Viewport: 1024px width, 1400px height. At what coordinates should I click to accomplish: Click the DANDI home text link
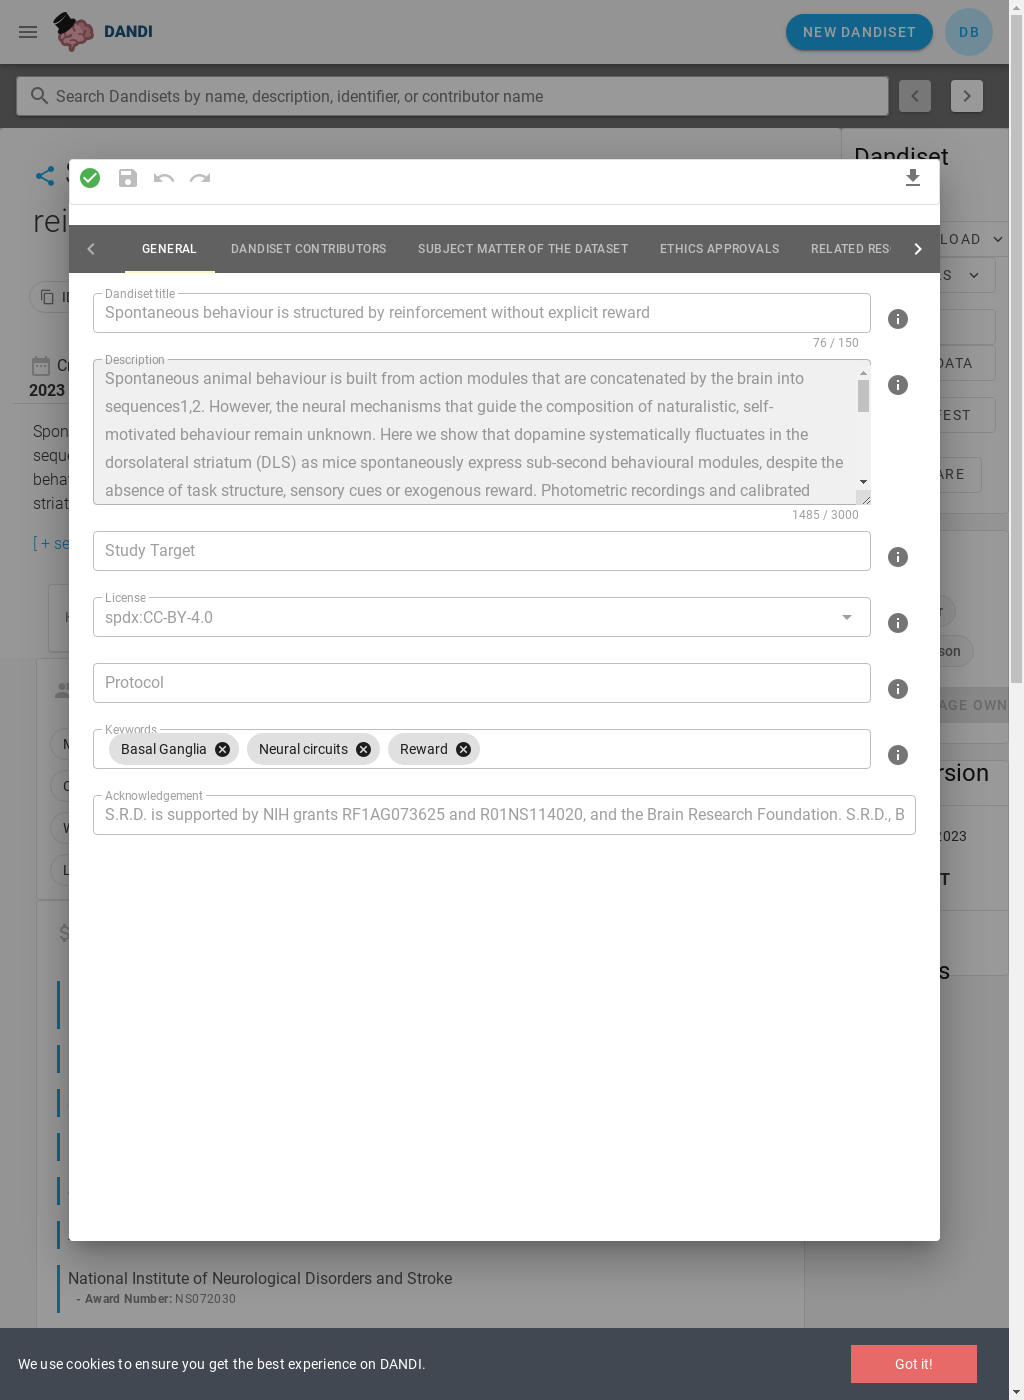tap(128, 32)
